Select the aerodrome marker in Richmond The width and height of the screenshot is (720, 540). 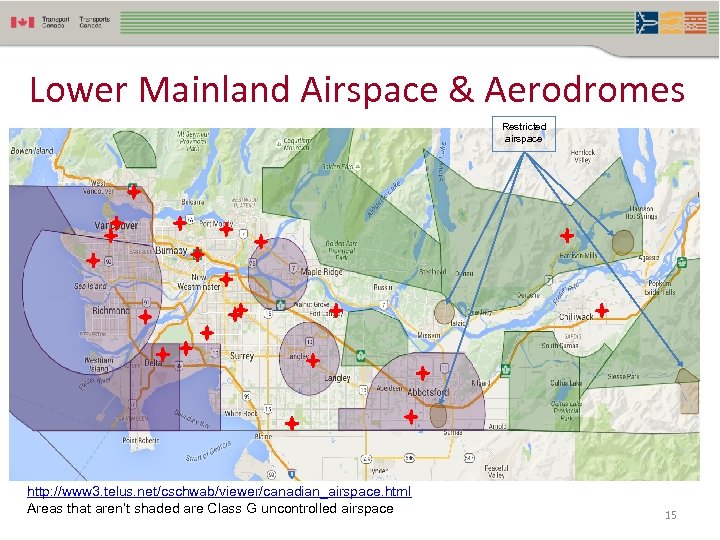click(145, 317)
